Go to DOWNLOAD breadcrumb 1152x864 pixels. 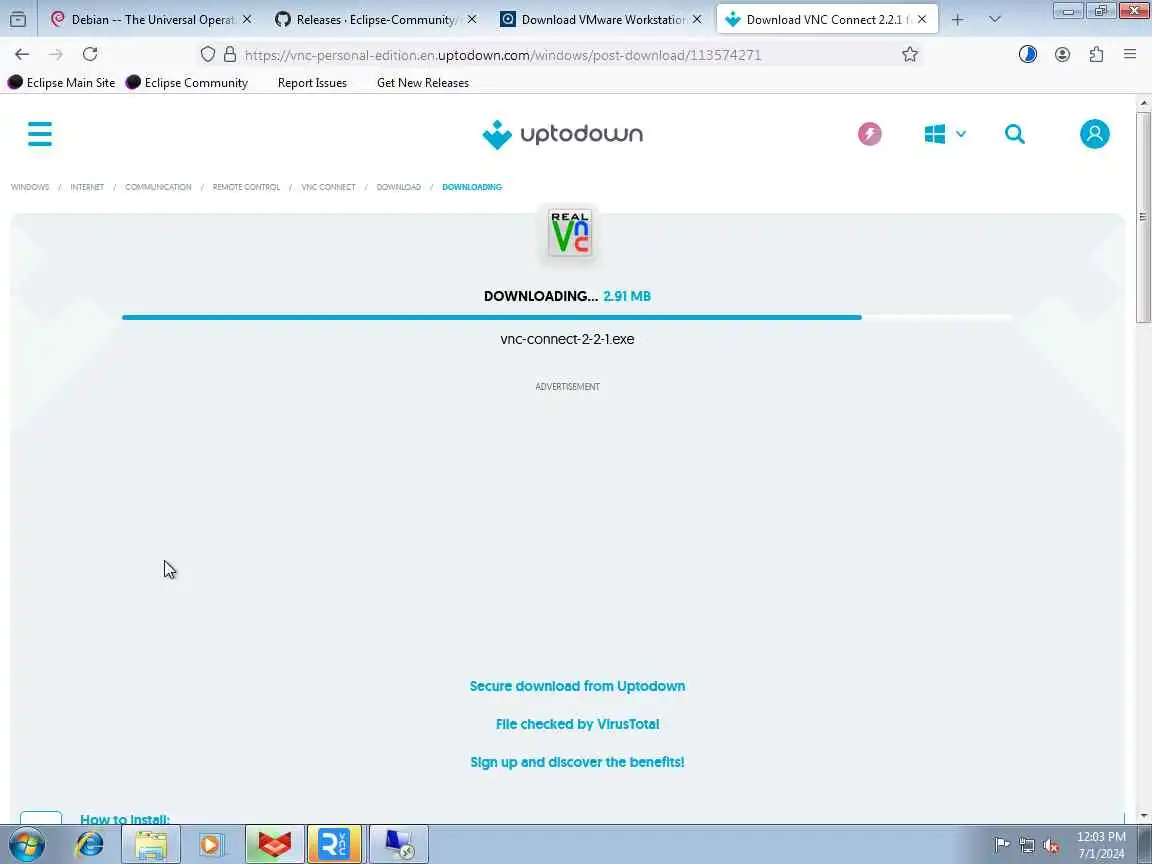click(399, 187)
